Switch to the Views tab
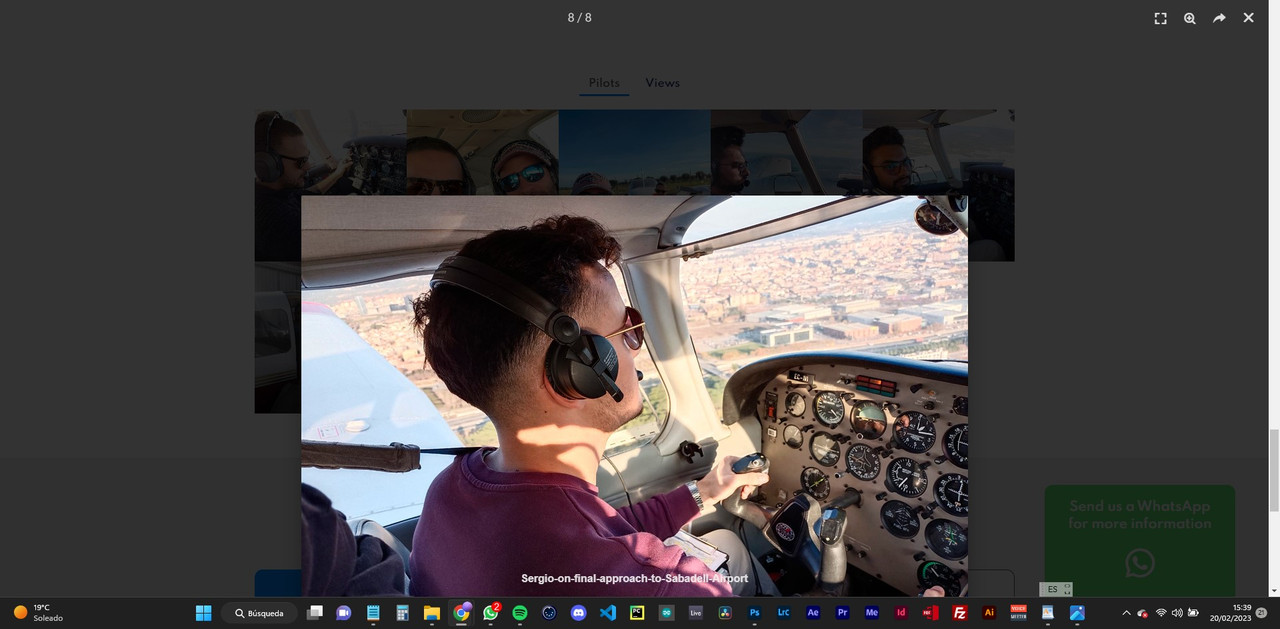Screen dimensions: 1280x629 pos(662,83)
